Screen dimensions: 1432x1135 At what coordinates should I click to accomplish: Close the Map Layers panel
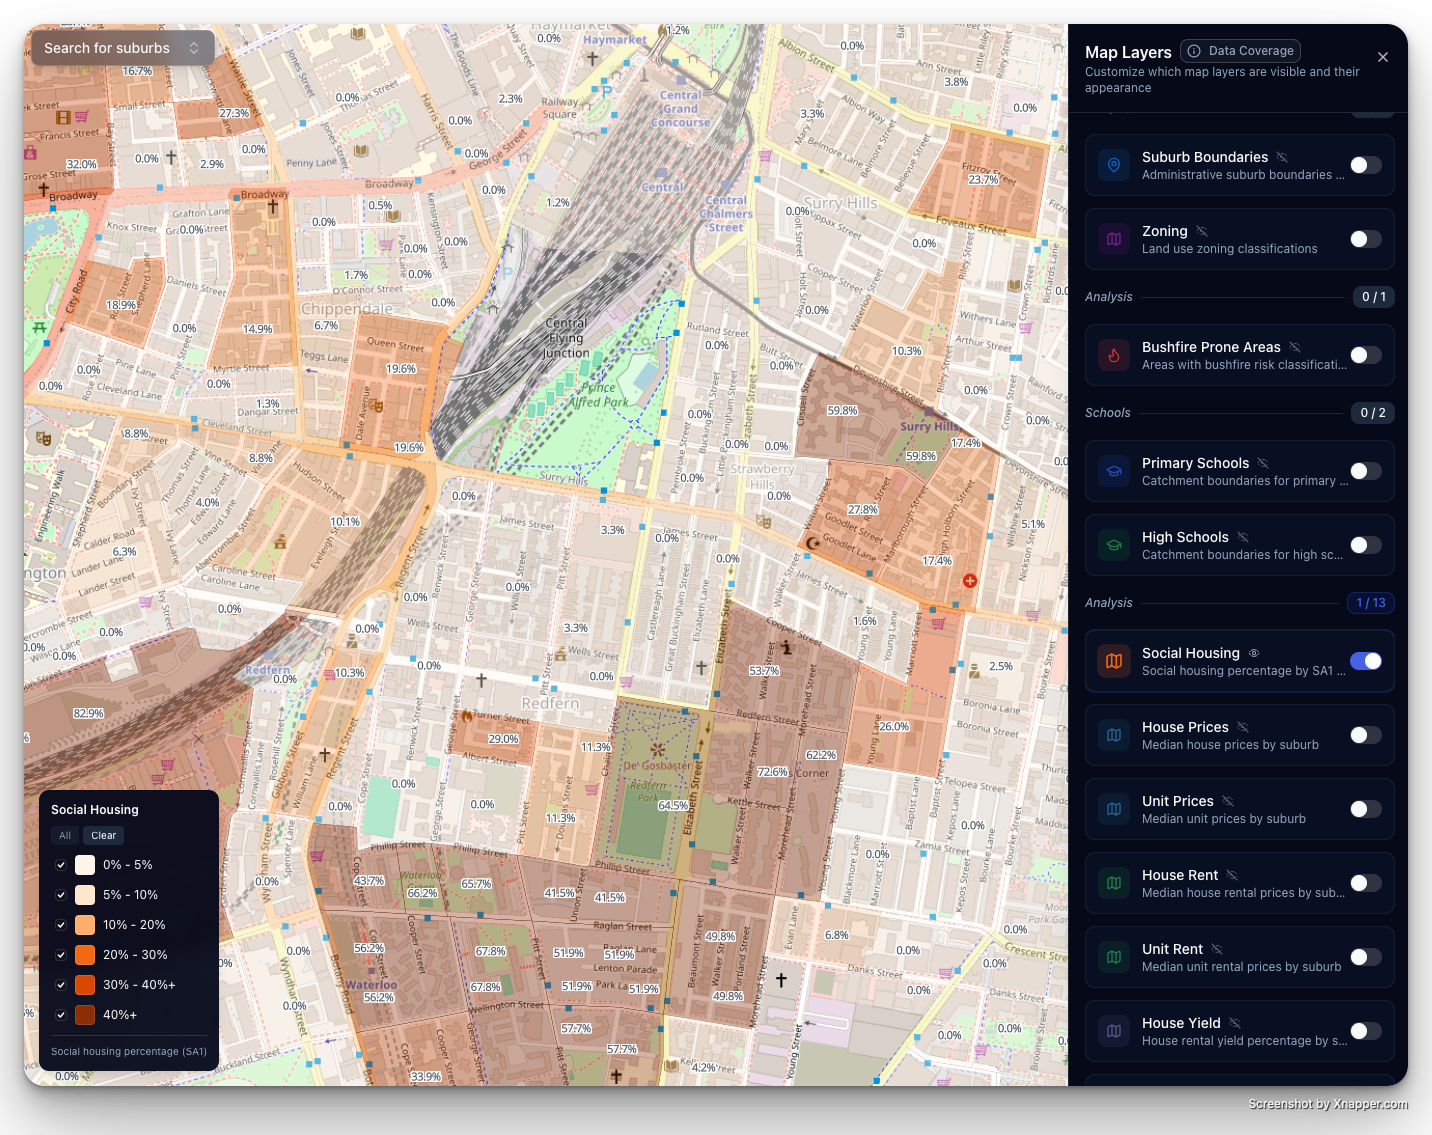click(x=1383, y=57)
